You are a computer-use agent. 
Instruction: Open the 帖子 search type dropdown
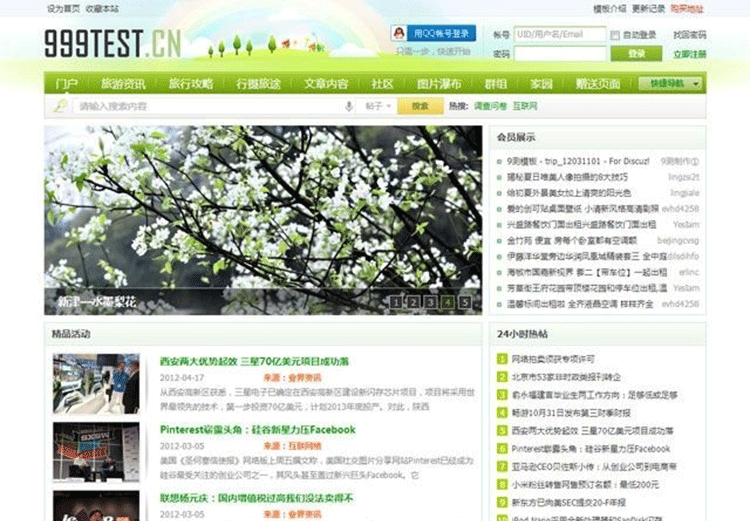click(378, 106)
